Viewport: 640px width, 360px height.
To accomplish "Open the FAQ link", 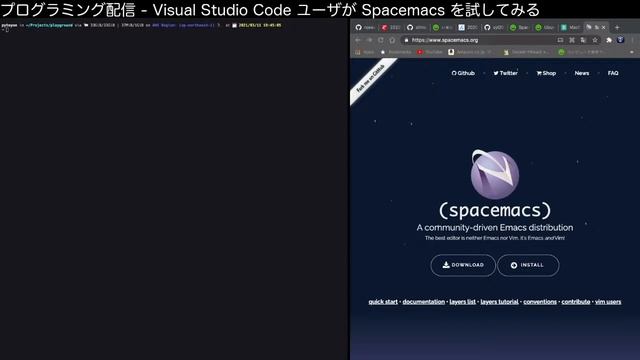I will pos(613,73).
